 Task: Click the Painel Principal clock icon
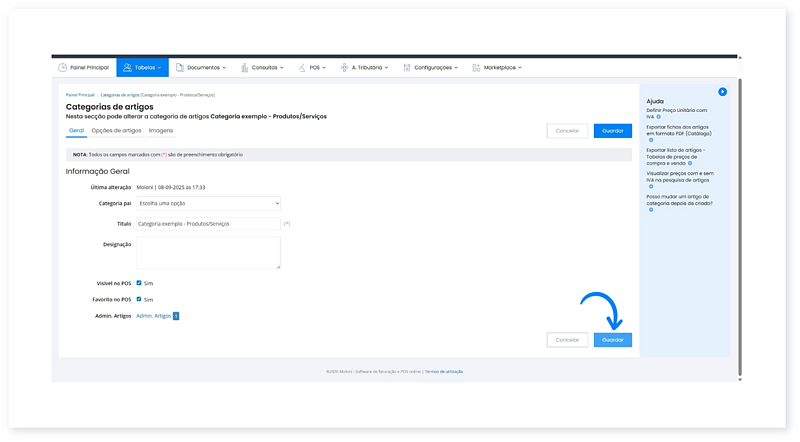pos(63,68)
